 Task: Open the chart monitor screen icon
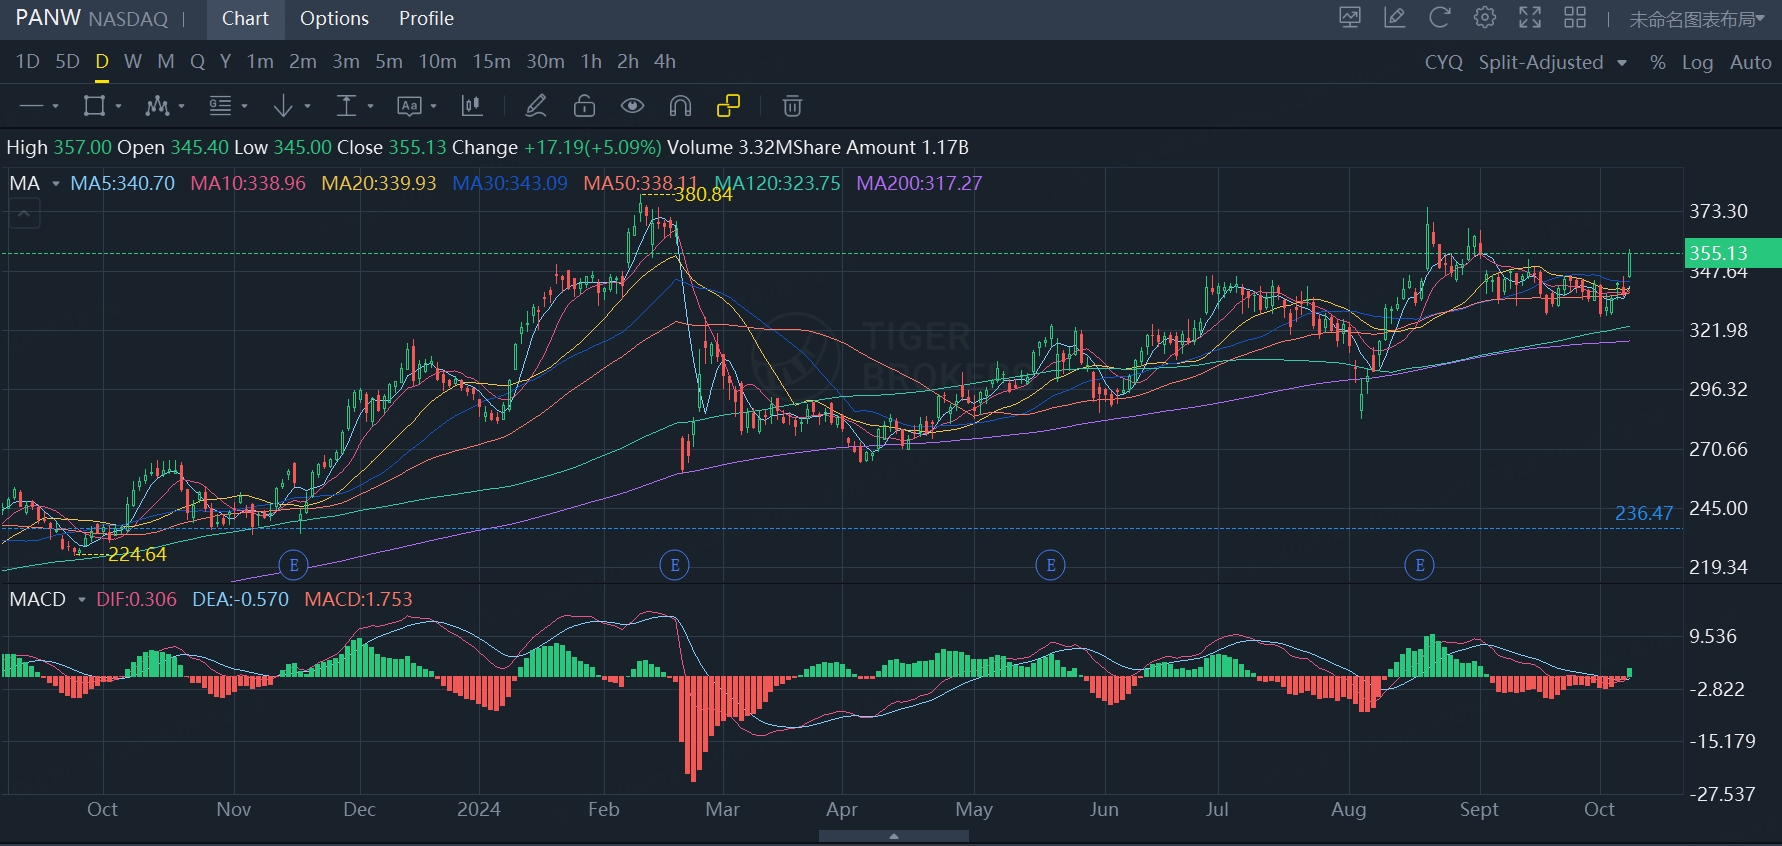click(1350, 17)
